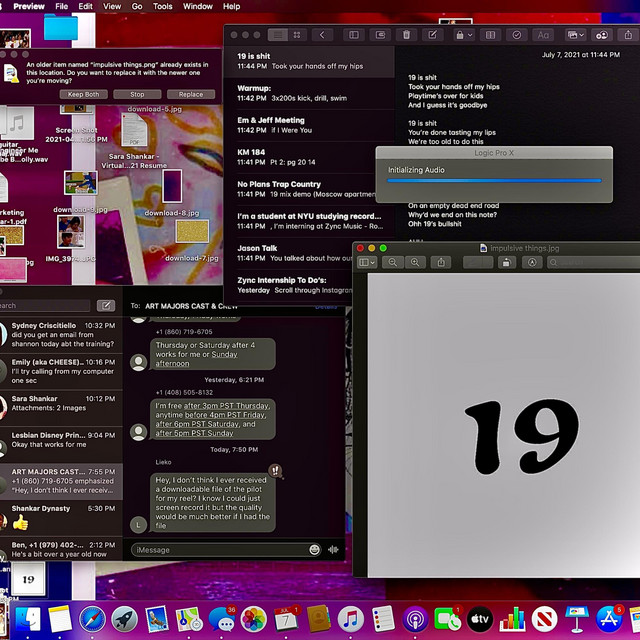Viewport: 640px width, 640px height.
Task: Click the Preview share icon
Action: coord(441,262)
